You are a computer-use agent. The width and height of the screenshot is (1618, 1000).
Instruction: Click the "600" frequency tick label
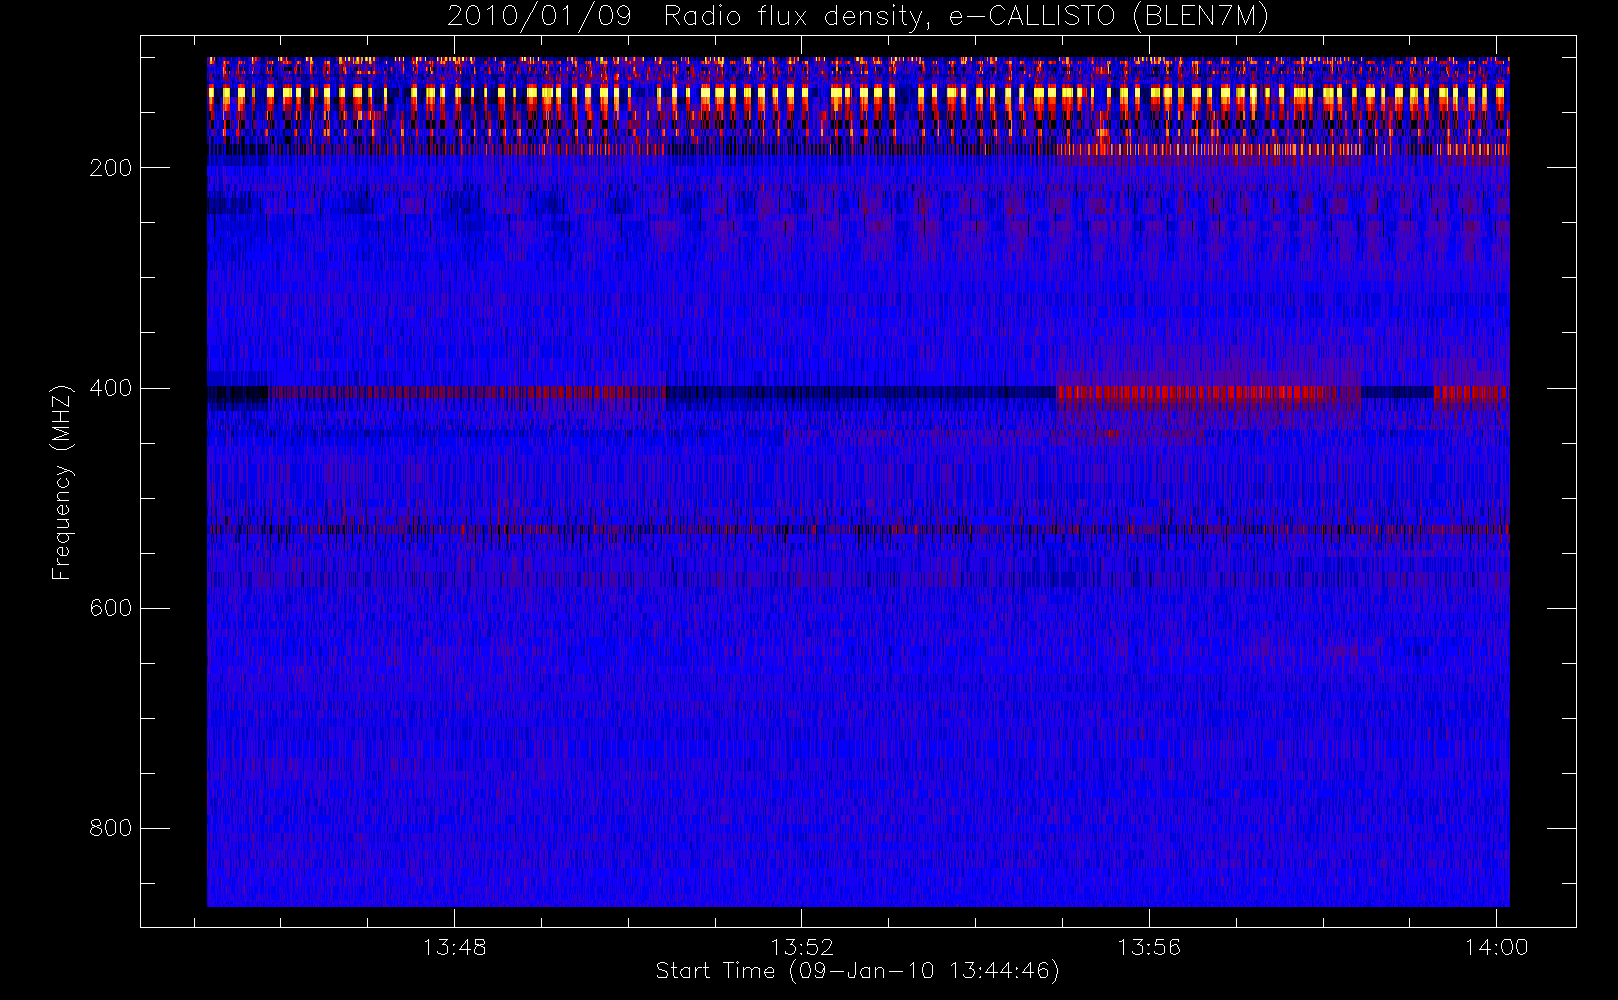tap(110, 608)
